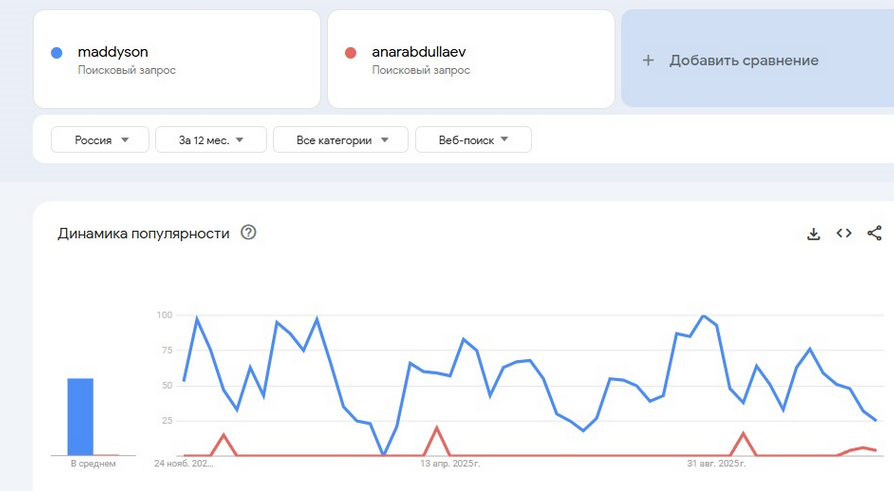894x491 pixels.
Task: Click the blue average bar
Action: 80,416
